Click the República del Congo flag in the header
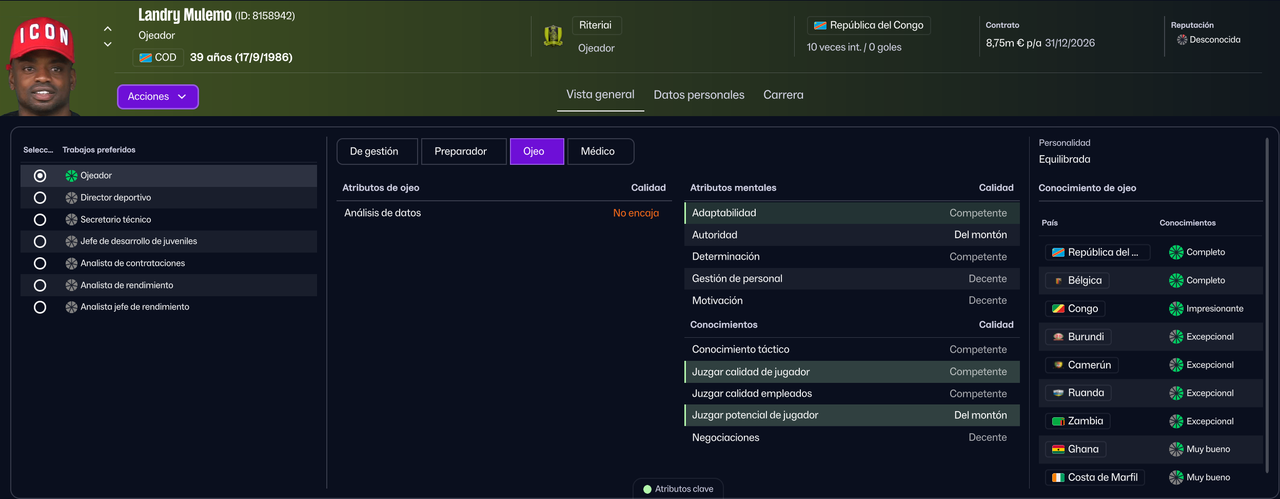The image size is (1280, 499). point(820,25)
